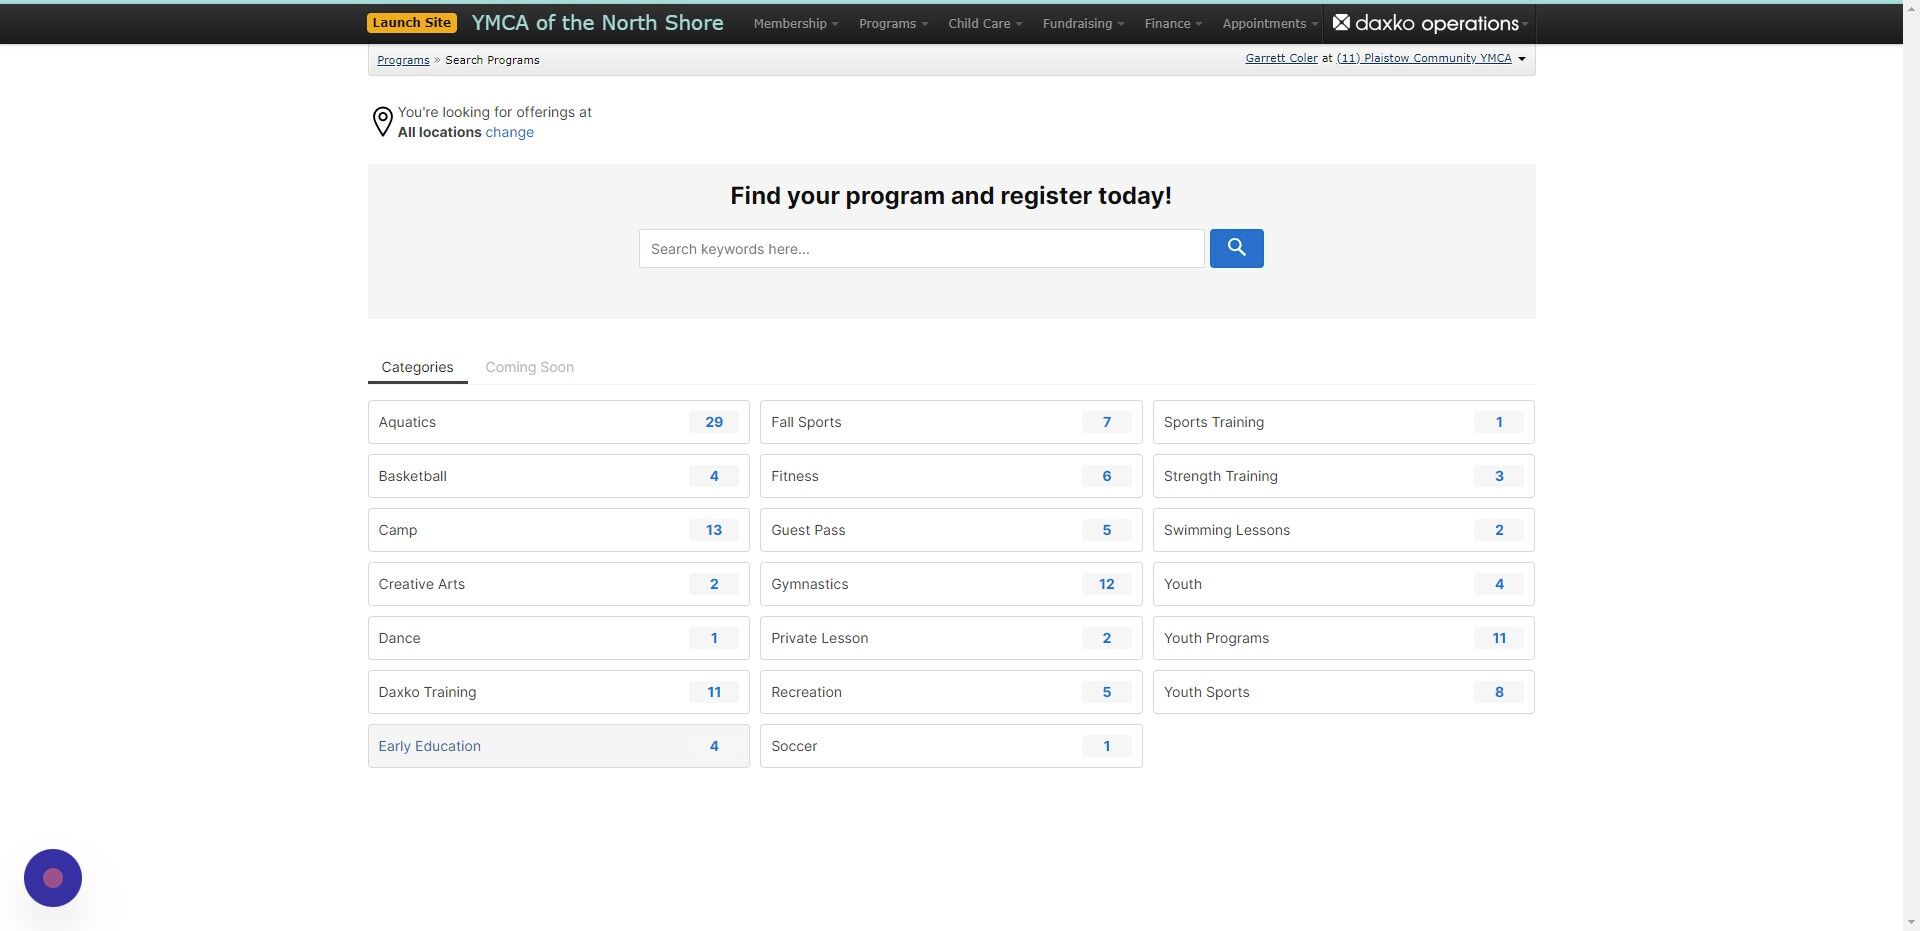Image resolution: width=1920 pixels, height=931 pixels.
Task: Open the Fundraising menu
Action: pyautogui.click(x=1083, y=23)
